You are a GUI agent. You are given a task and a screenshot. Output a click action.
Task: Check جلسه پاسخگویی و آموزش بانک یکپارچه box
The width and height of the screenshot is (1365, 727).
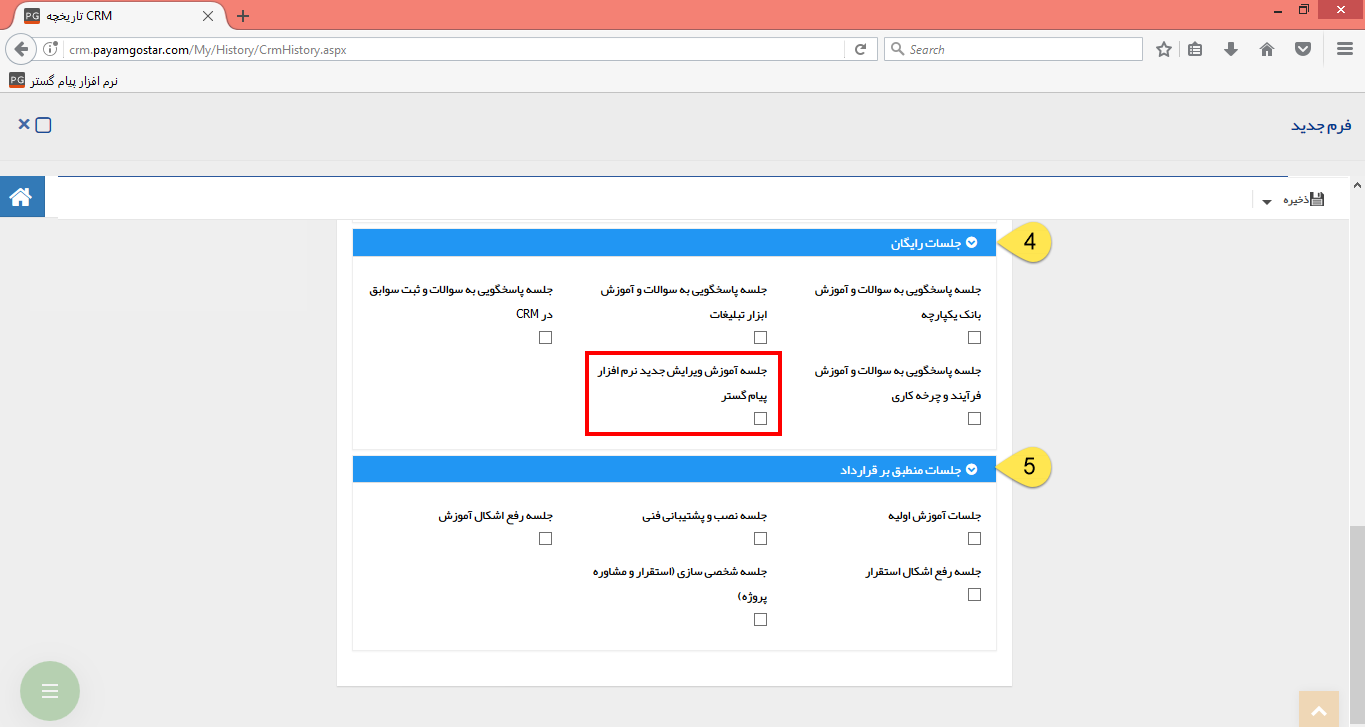[x=975, y=338]
